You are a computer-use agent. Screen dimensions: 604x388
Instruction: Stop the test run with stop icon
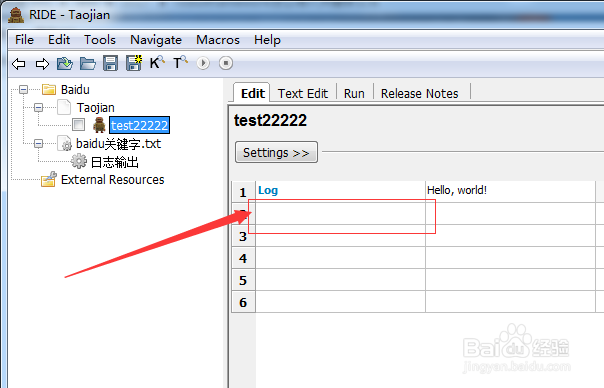(226, 63)
